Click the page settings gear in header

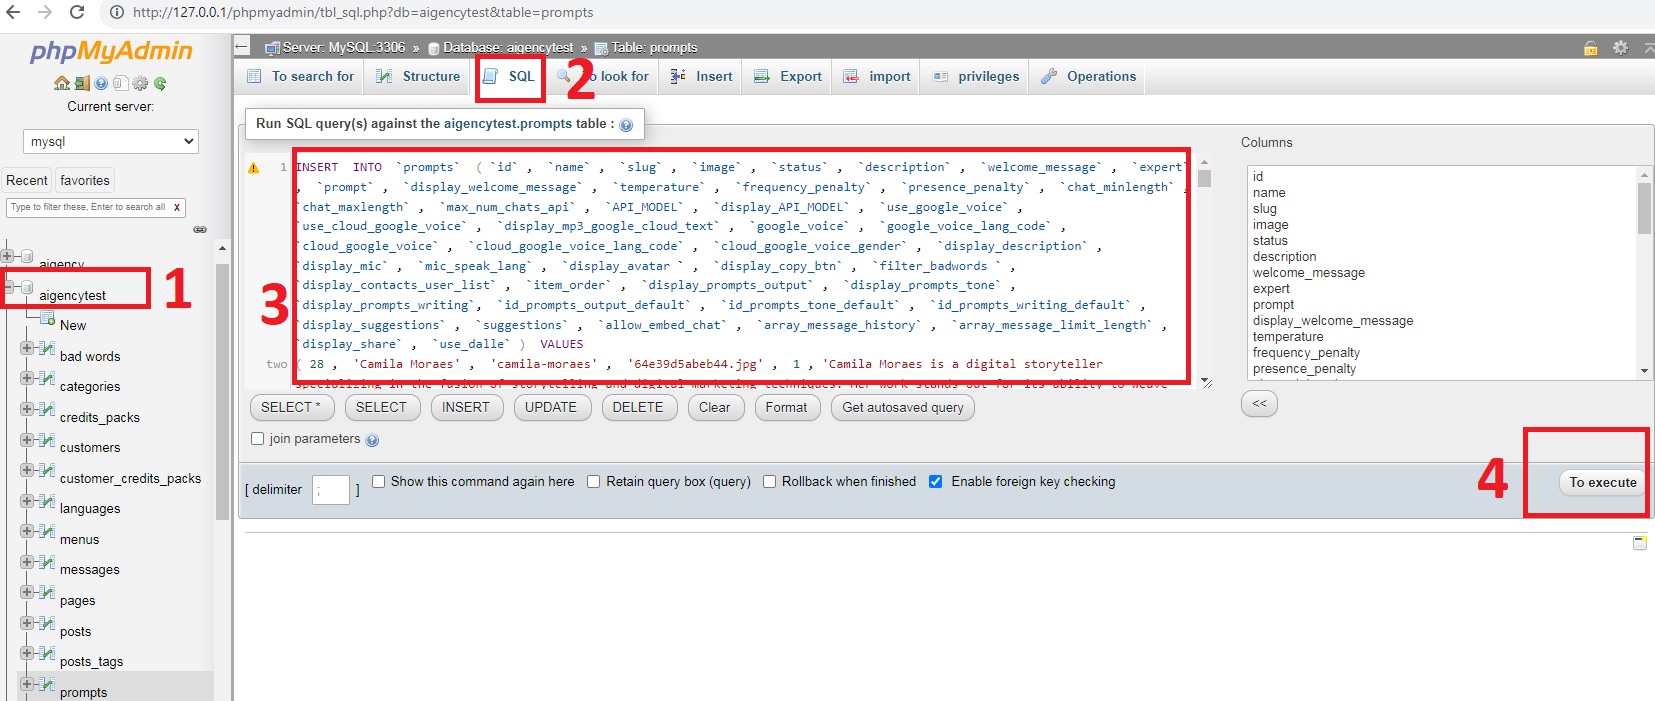1620,47
